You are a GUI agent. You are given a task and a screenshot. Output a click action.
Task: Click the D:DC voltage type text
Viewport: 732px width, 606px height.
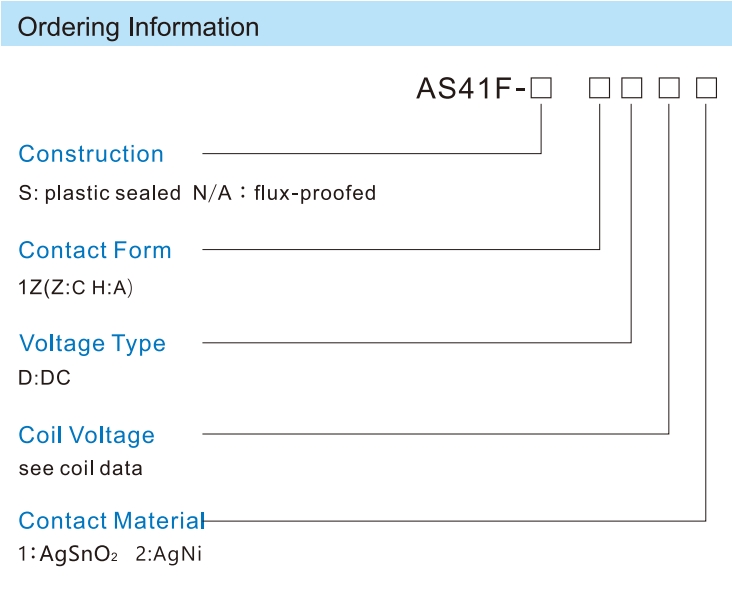coord(44,377)
